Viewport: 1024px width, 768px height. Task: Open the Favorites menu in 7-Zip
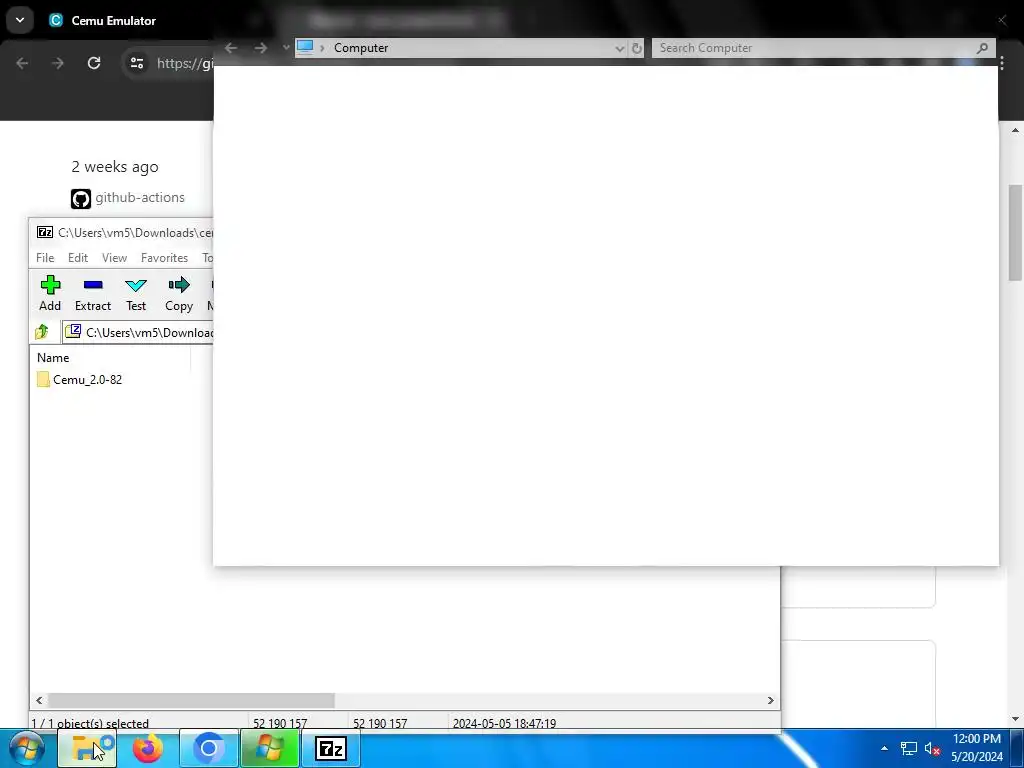164,258
